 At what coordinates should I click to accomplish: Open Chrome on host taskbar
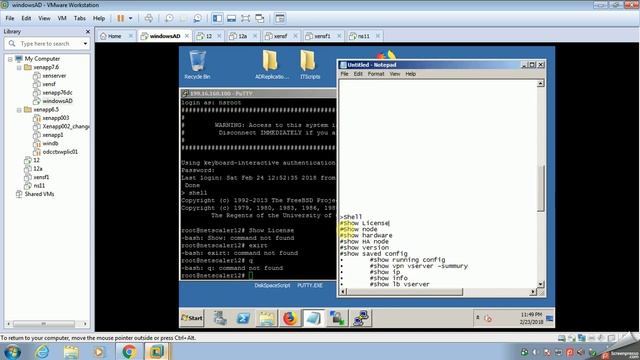(129, 351)
